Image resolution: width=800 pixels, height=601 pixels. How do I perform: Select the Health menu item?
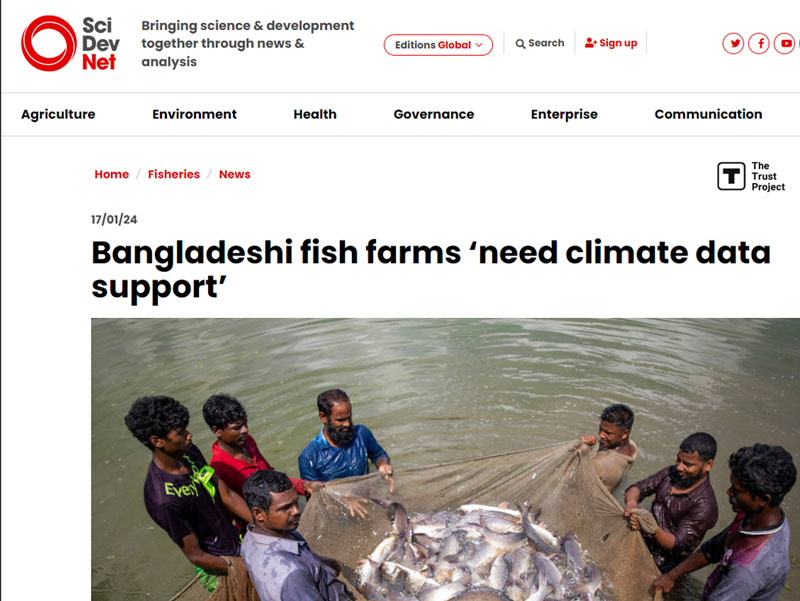[315, 114]
